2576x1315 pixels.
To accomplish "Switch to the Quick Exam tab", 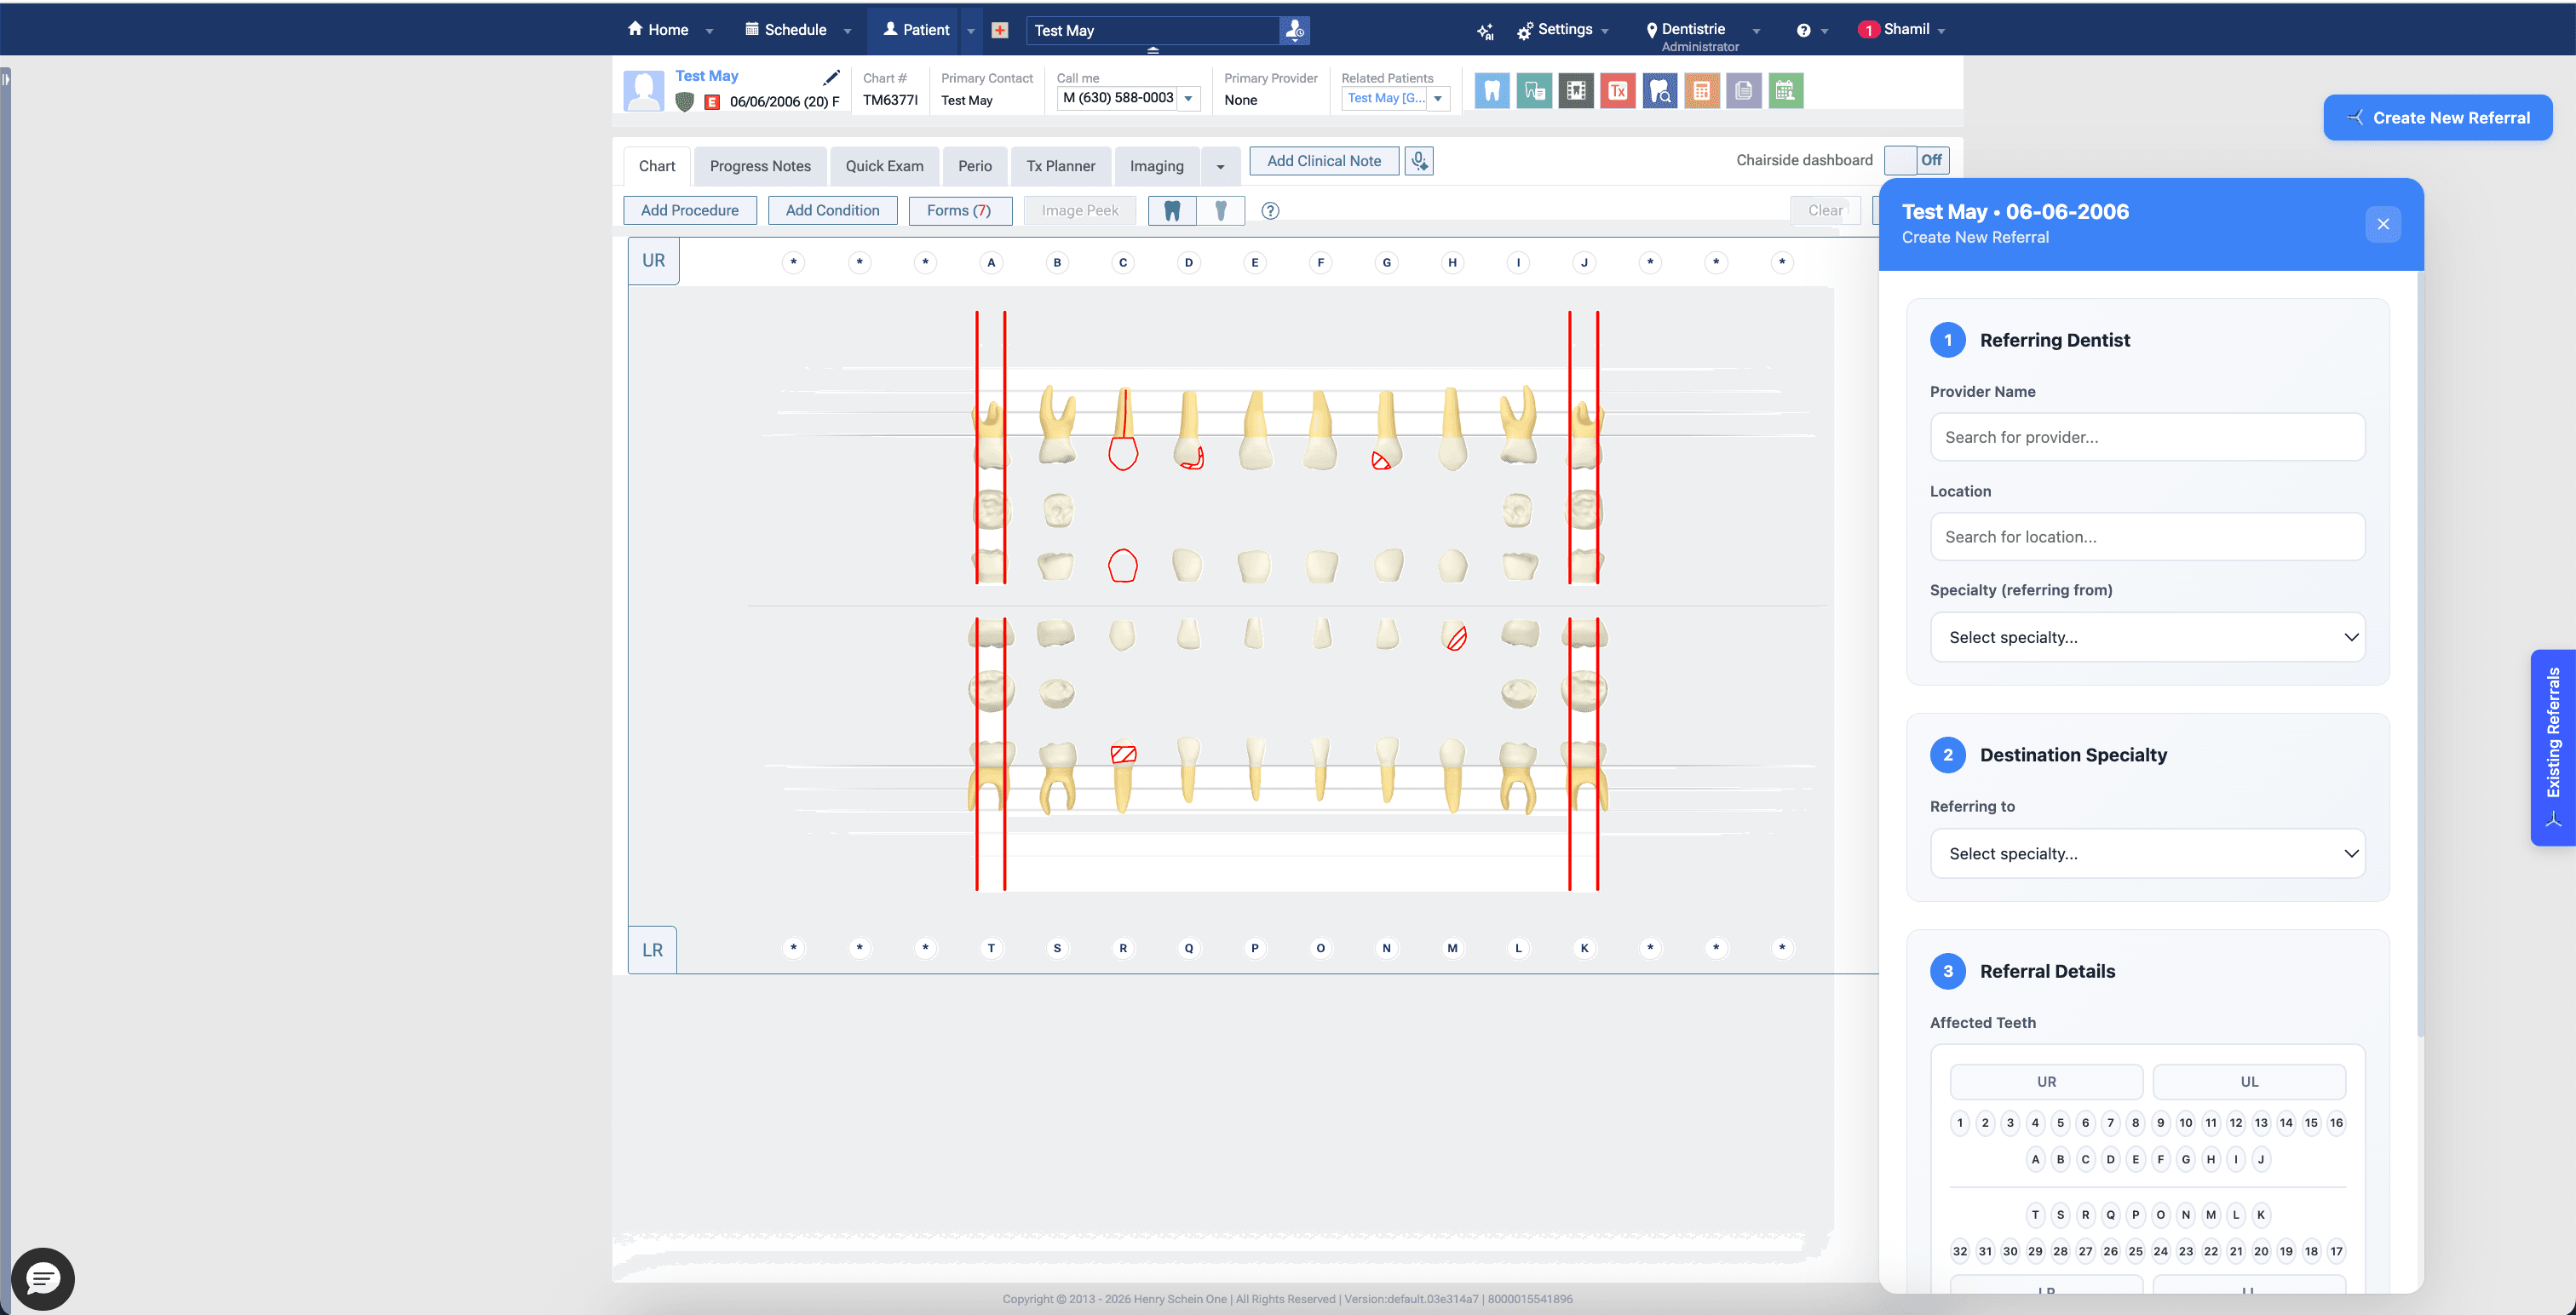I will tap(884, 167).
